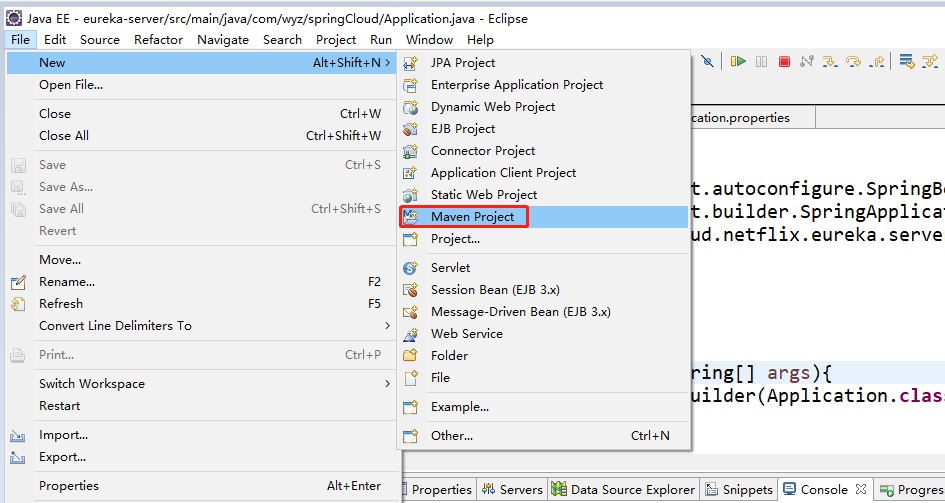Click the Session Bean icon
Viewport: 945px width, 503px height.
[410, 290]
